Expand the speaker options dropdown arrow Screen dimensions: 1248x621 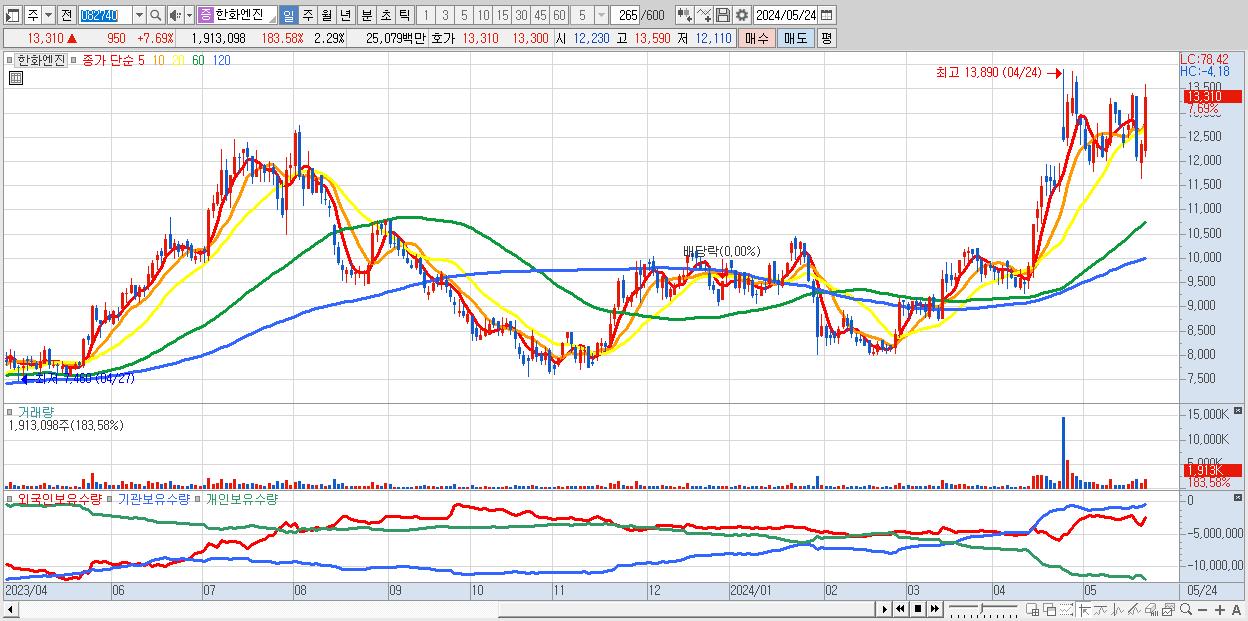pos(189,15)
